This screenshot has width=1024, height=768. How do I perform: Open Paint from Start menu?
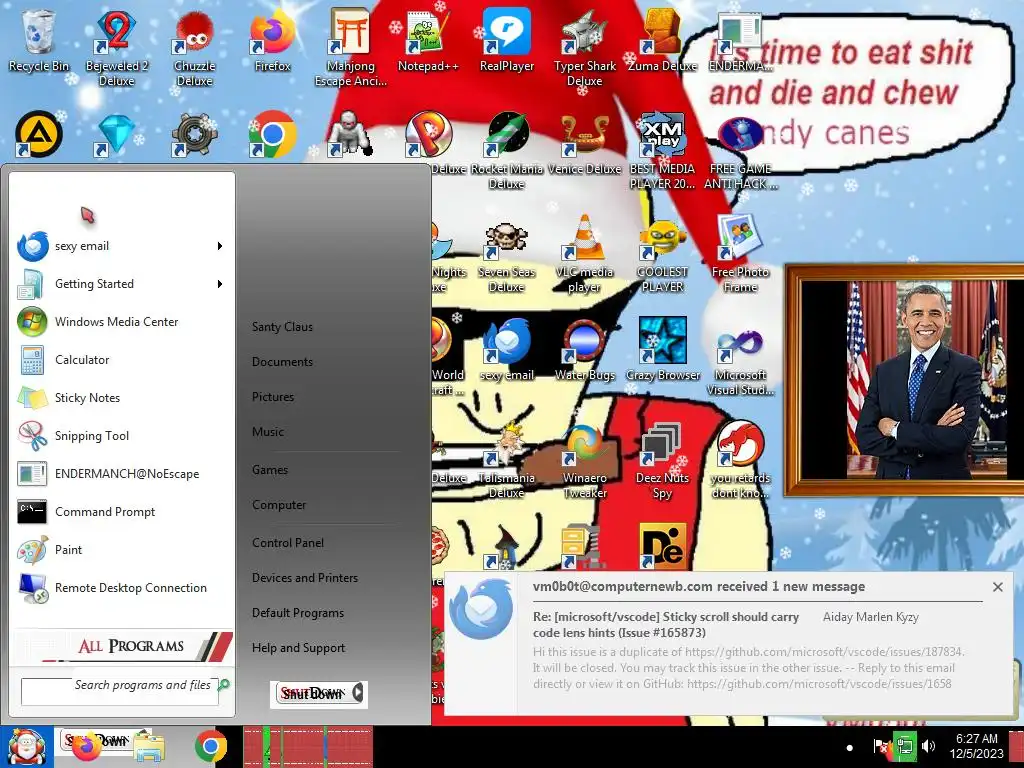tap(121, 550)
